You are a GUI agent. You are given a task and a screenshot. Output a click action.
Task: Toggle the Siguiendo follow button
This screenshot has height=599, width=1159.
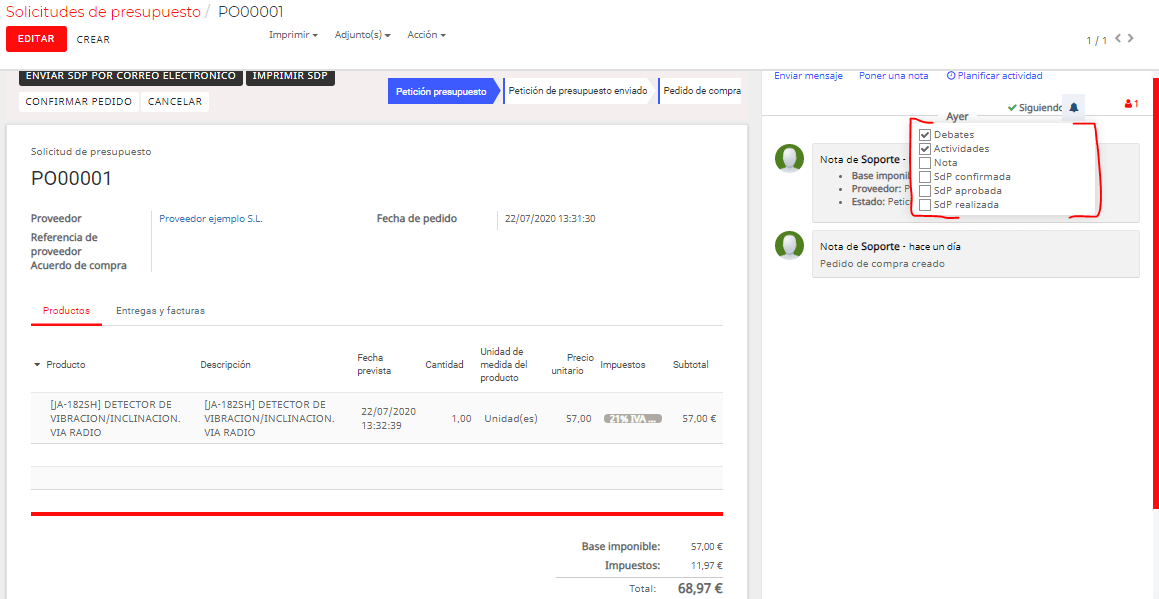1035,107
